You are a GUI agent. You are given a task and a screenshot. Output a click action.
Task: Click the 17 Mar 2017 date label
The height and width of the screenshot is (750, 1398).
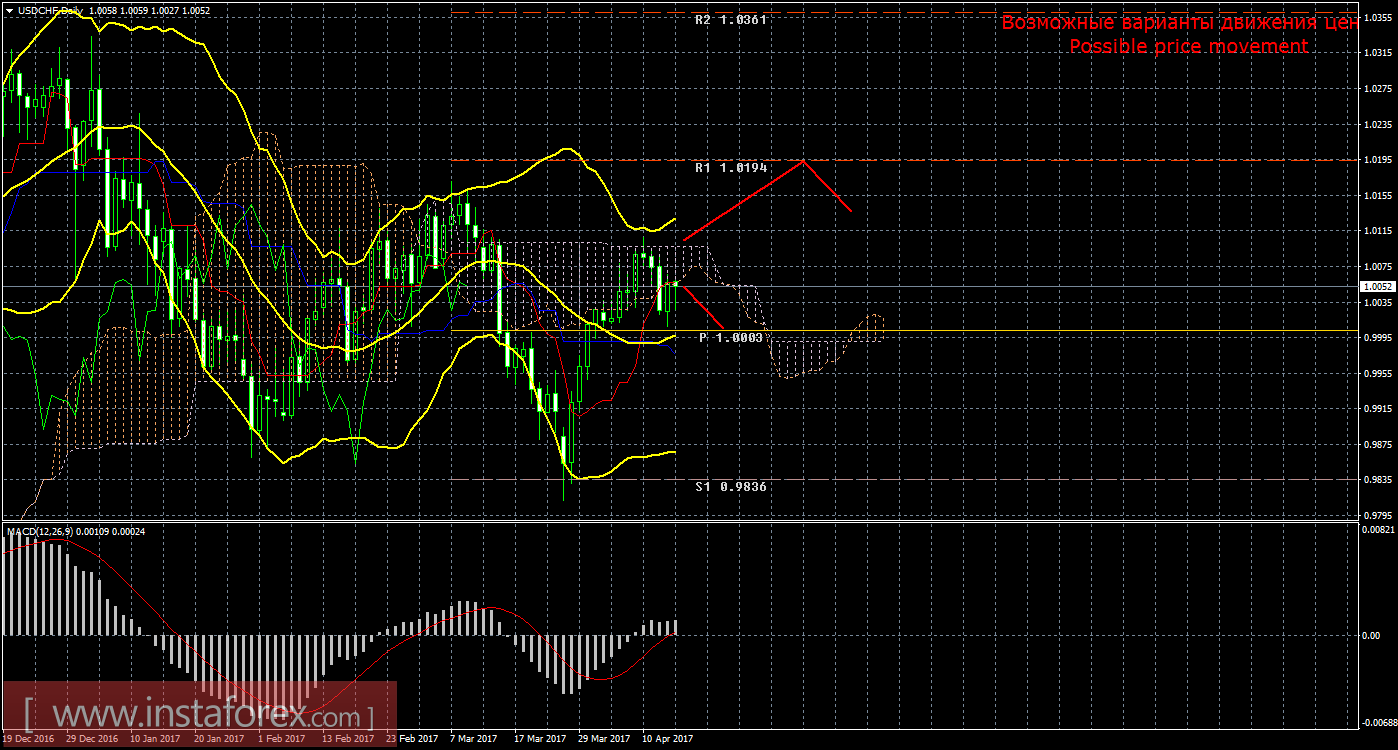(541, 740)
